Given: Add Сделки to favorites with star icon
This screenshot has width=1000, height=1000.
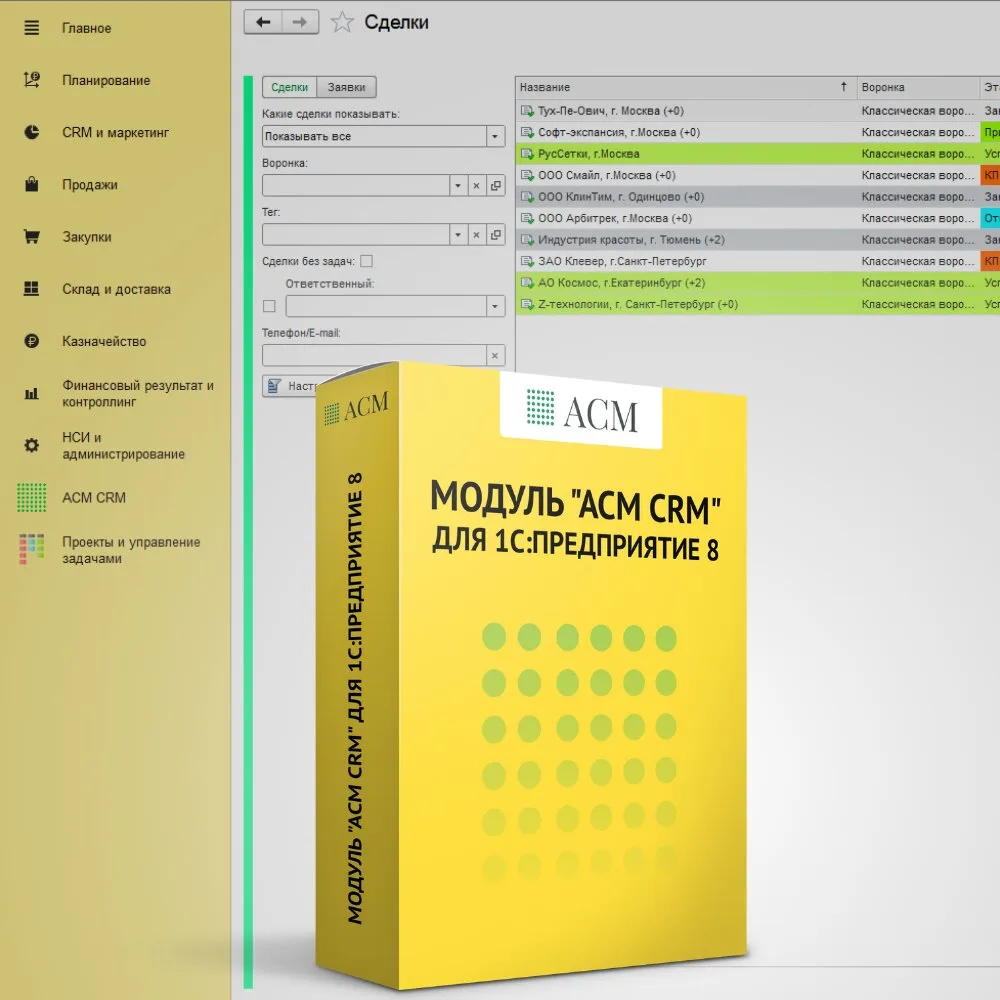Looking at the screenshot, I should click(342, 22).
